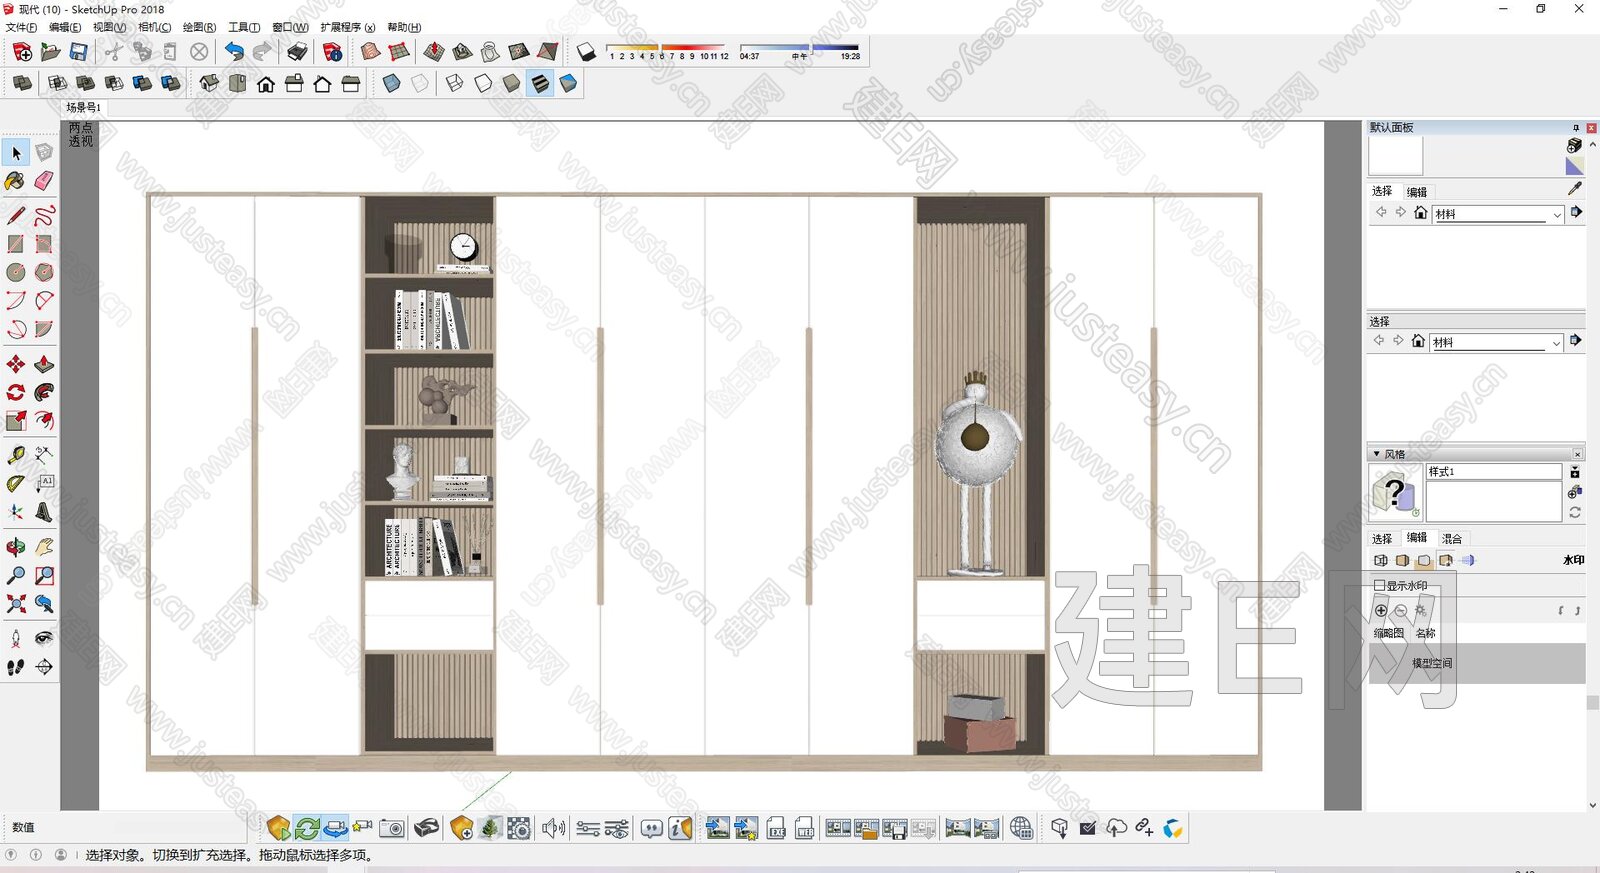Open Watermark Settings button in styles panel
Image resolution: width=1600 pixels, height=873 pixels.
click(1420, 610)
